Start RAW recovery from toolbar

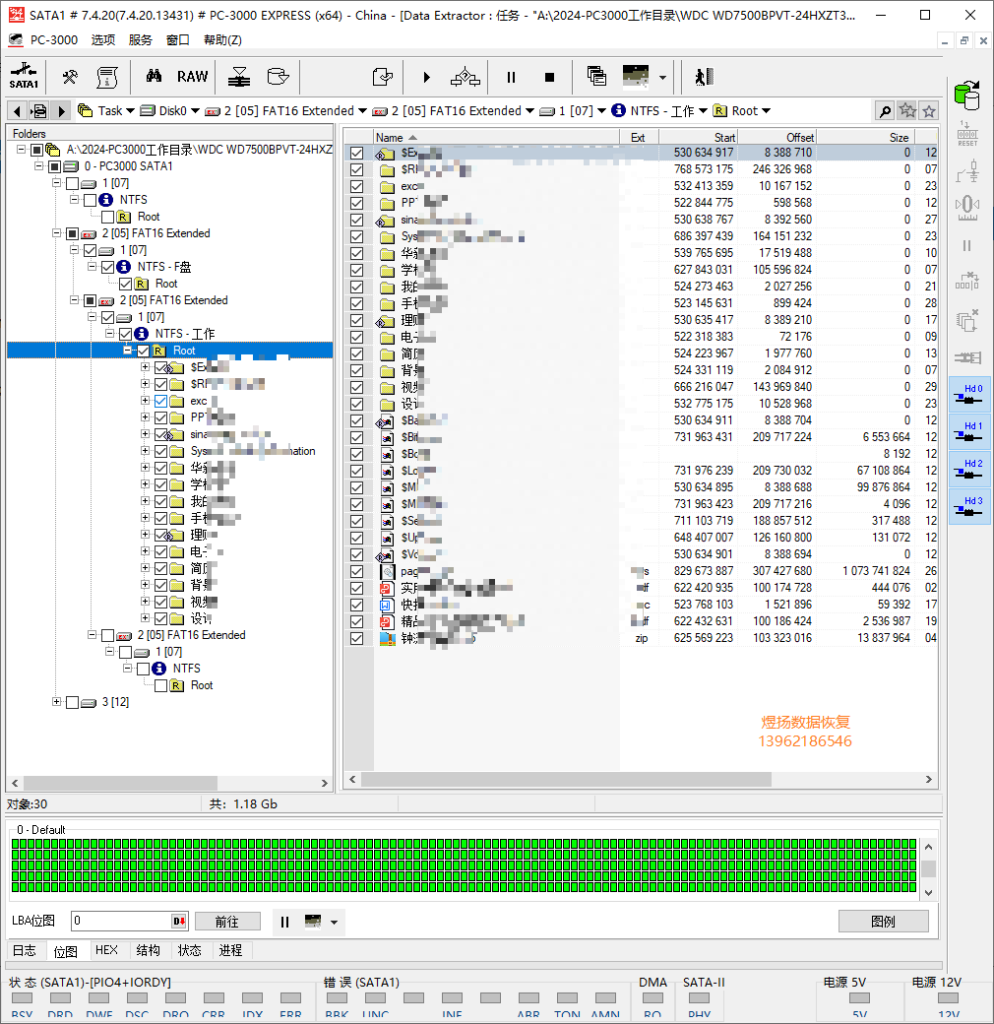[193, 77]
